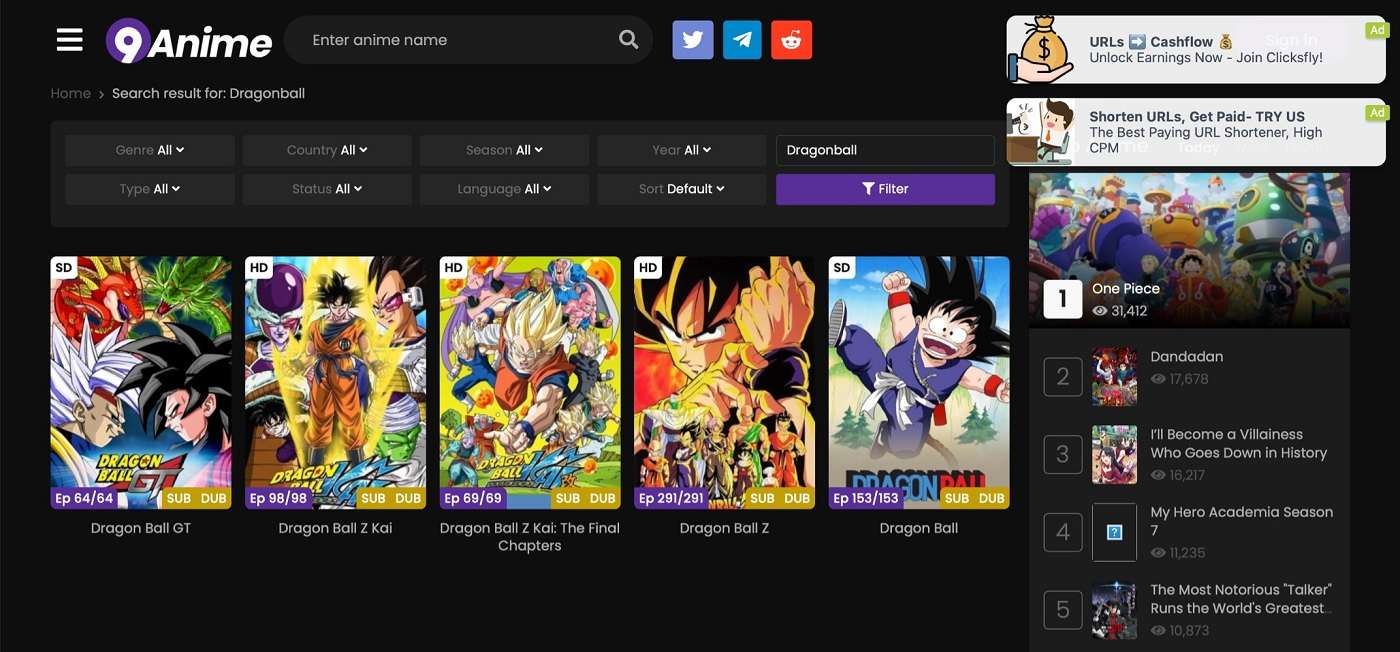Screen dimensions: 1400x652
Task: Click the Sign In link
Action: pyautogui.click(x=1291, y=40)
